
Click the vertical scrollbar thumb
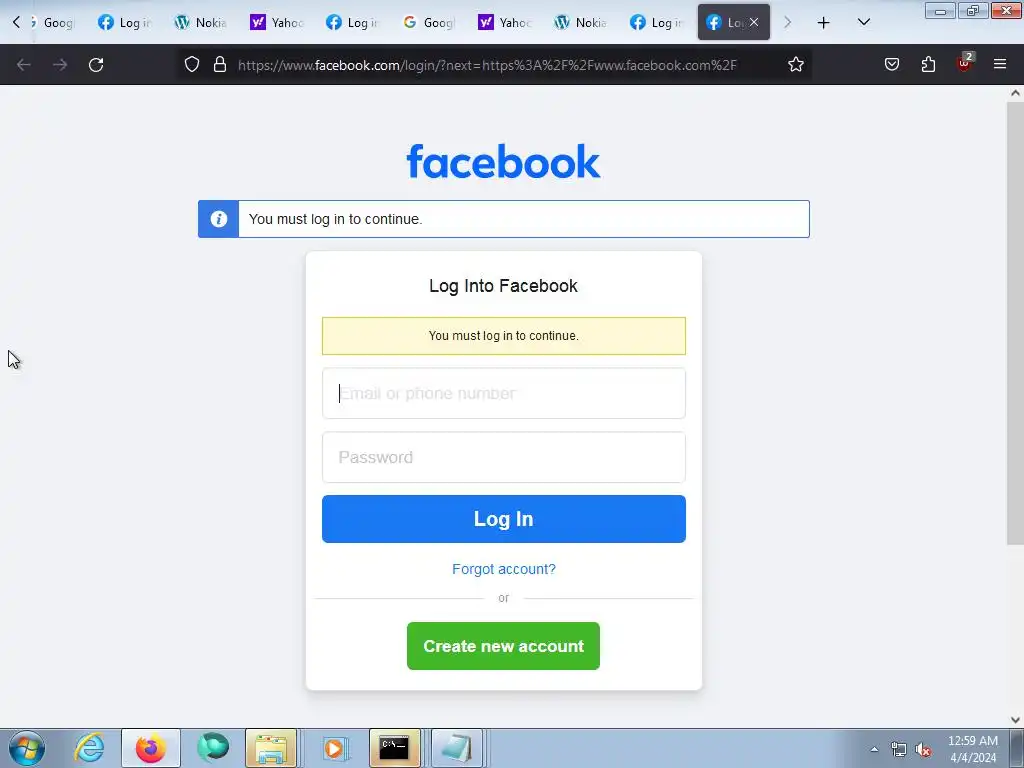[1015, 323]
